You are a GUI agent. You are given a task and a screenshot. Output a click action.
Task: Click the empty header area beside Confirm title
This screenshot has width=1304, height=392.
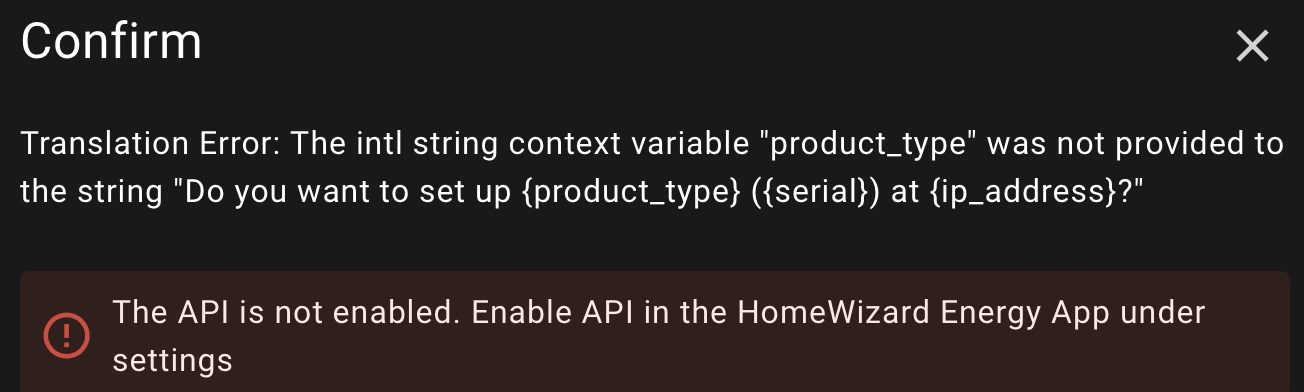point(700,44)
